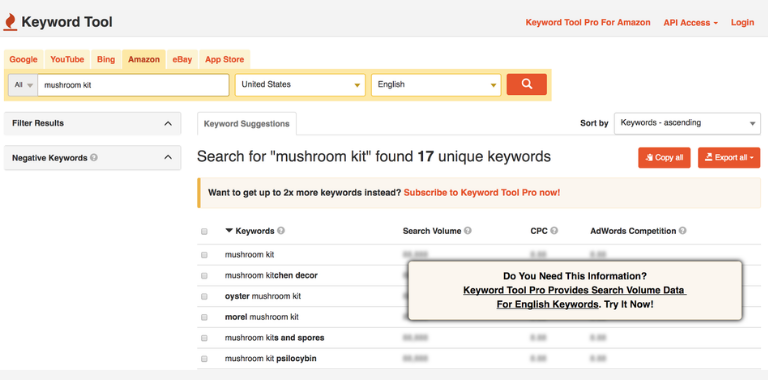Check the box for 'mushroom kit psilocybin'
This screenshot has height=380, width=768.
point(204,358)
